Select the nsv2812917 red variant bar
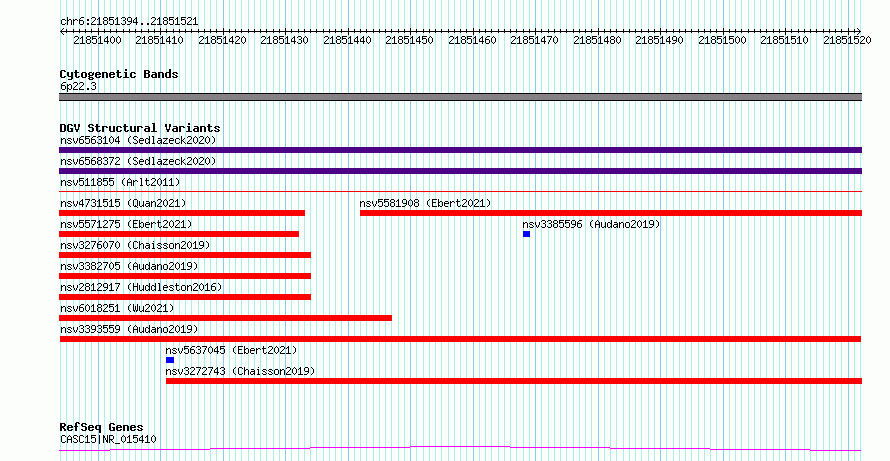Viewport: 890px width, 461px height. click(x=185, y=297)
